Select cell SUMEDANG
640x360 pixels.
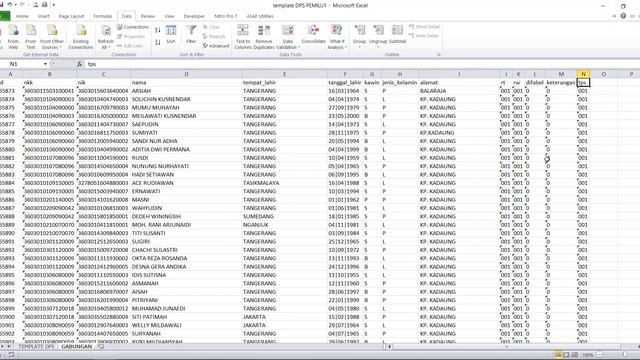[x=284, y=216]
